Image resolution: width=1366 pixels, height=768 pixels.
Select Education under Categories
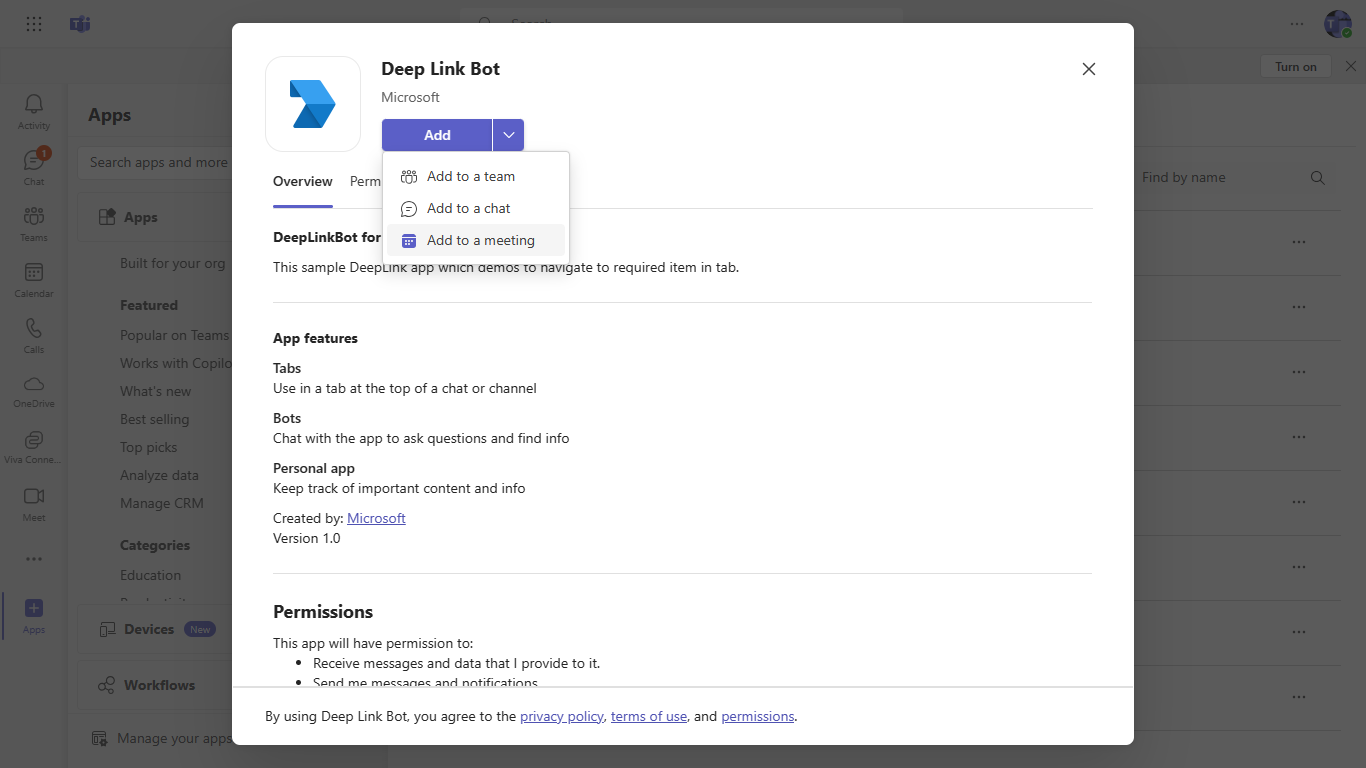(151, 576)
